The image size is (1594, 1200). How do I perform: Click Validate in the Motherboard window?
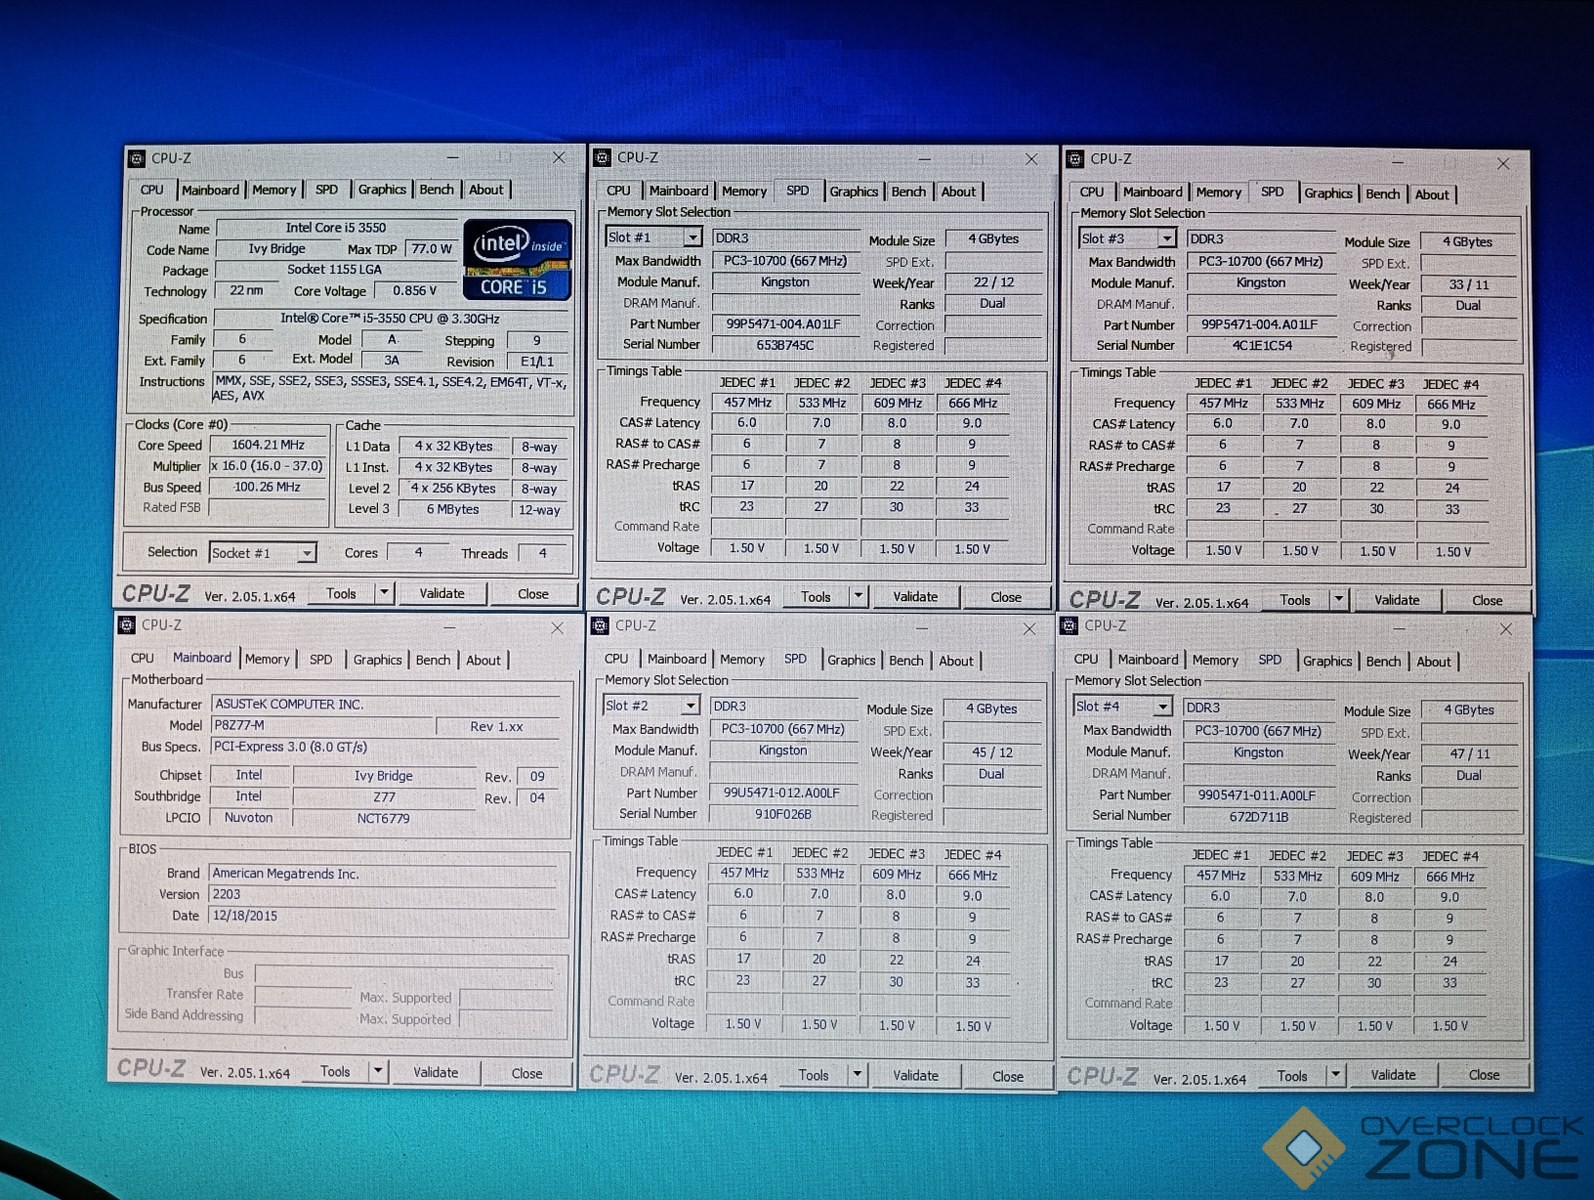[436, 1072]
